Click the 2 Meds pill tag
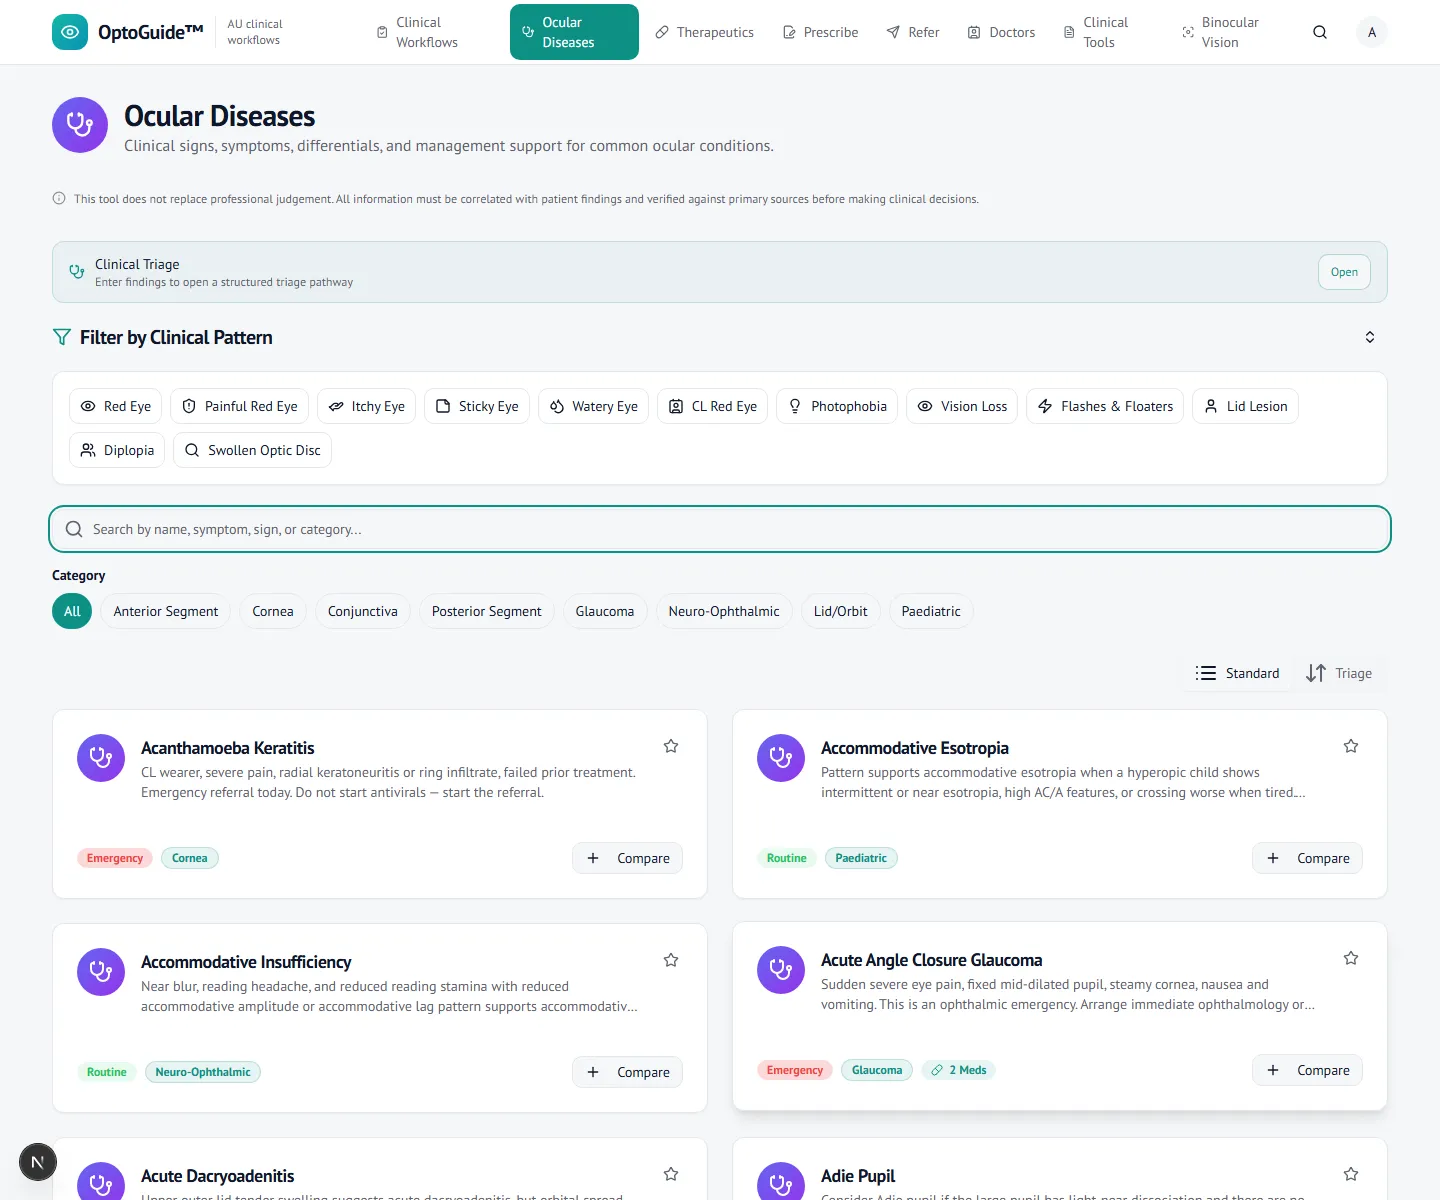 (959, 1070)
